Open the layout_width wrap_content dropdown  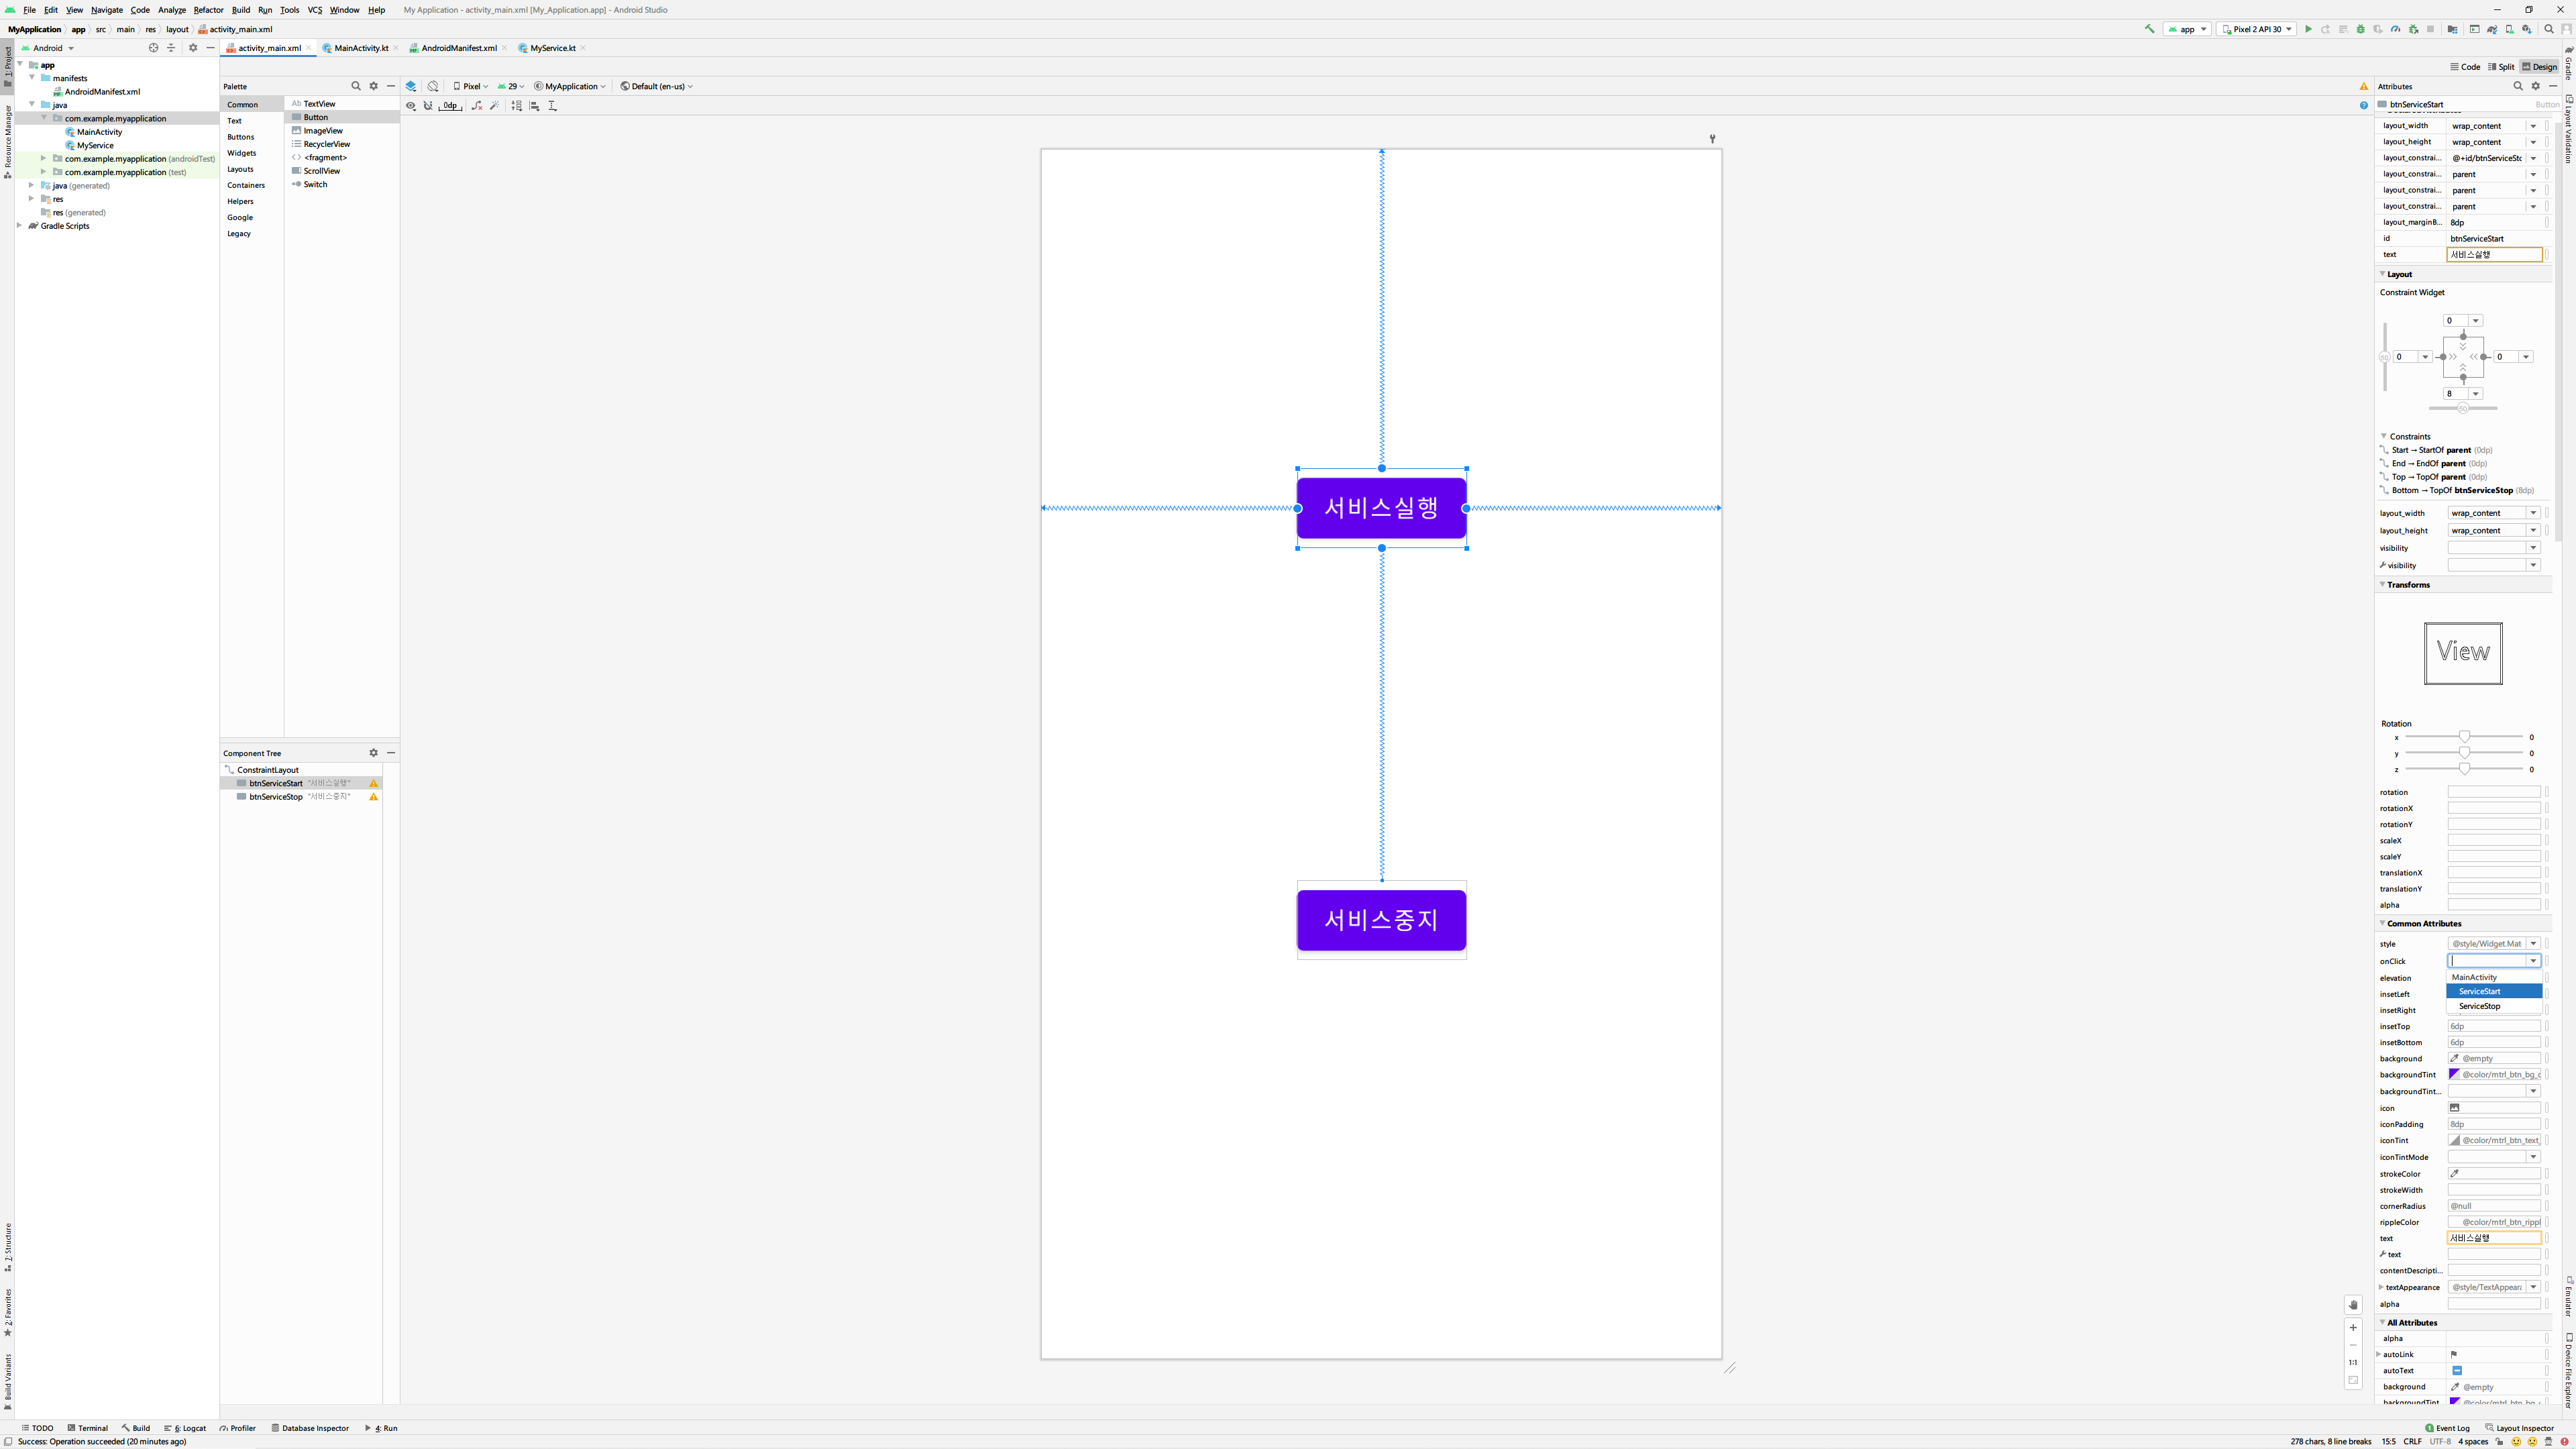(2533, 126)
